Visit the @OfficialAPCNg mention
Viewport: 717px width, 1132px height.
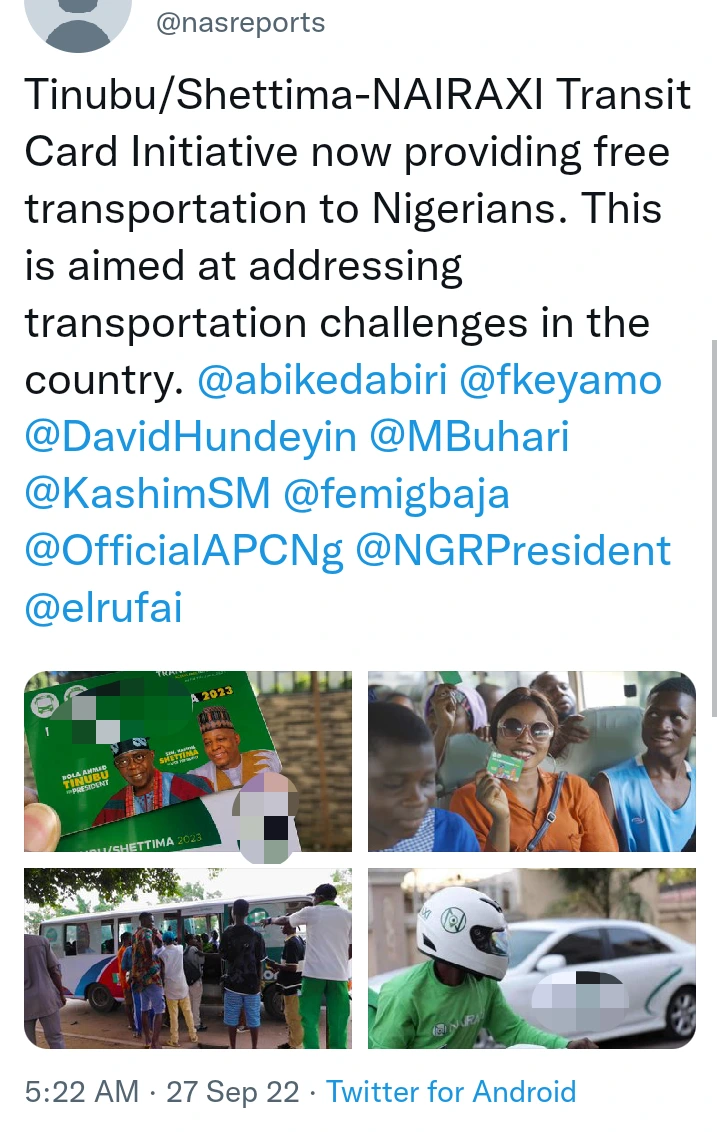(x=184, y=552)
